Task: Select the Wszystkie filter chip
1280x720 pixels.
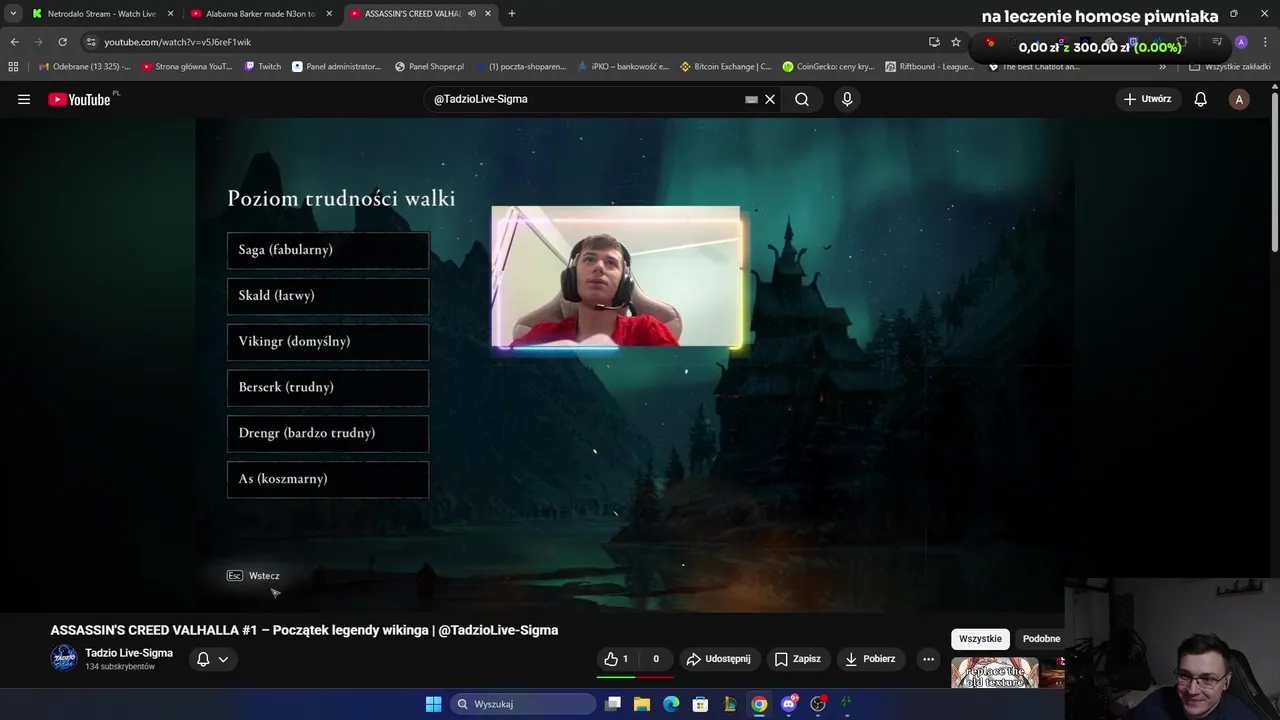Action: tap(980, 639)
